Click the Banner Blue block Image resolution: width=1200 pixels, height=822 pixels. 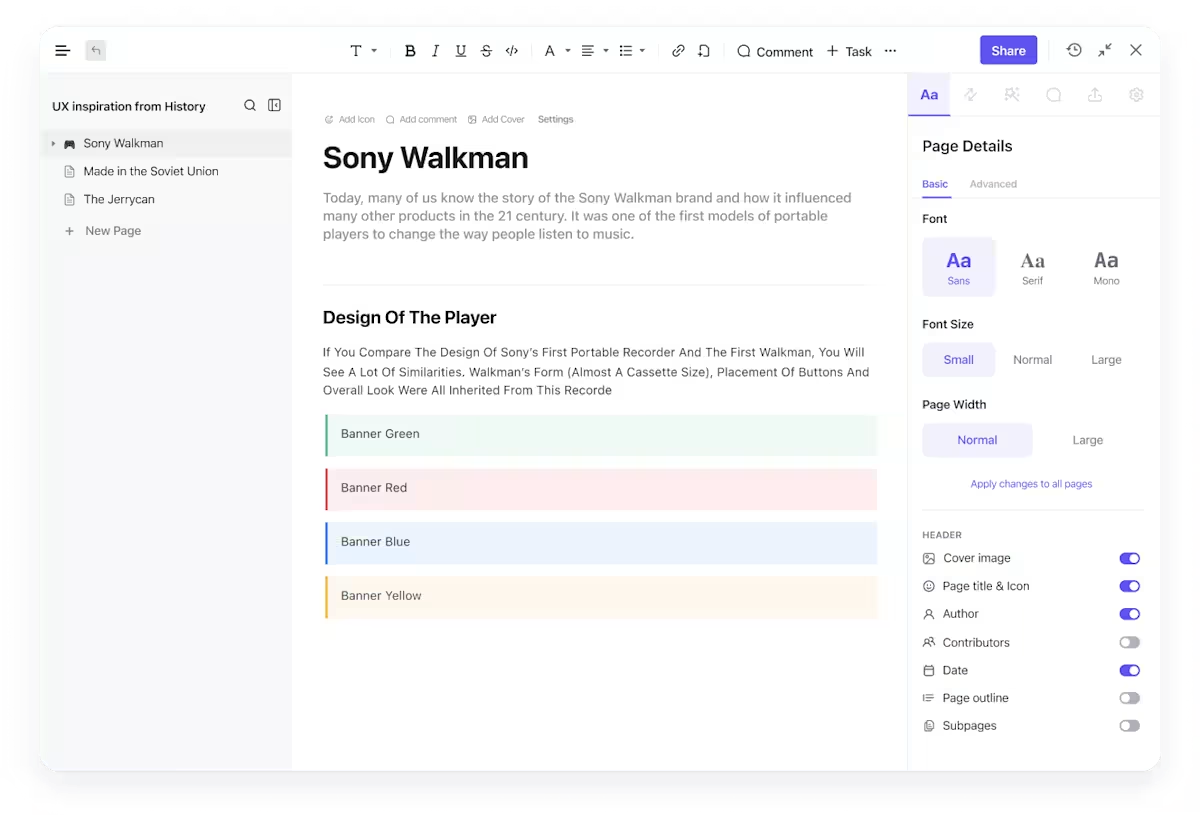click(601, 543)
